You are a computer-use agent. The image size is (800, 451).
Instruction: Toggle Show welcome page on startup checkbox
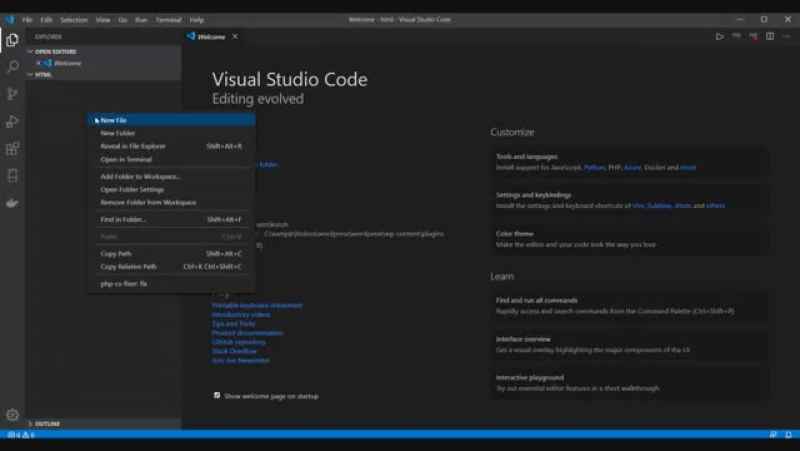(x=217, y=395)
